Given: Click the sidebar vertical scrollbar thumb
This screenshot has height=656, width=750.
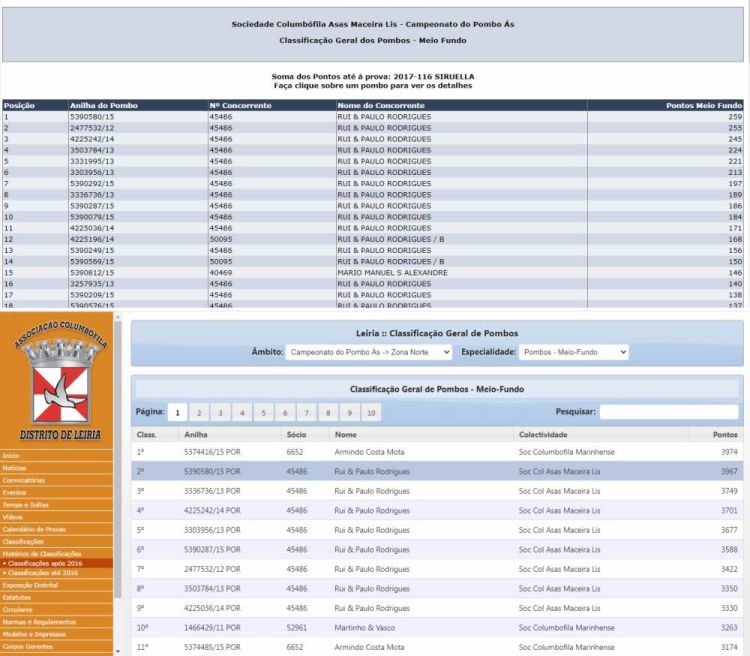Looking at the screenshot, I should (x=118, y=459).
